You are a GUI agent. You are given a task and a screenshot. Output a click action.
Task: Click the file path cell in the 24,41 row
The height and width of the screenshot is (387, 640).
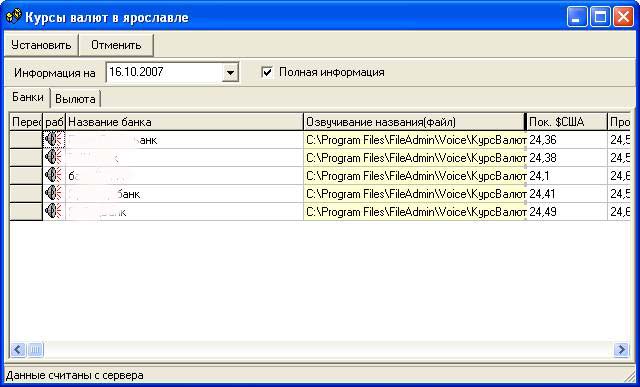415,194
